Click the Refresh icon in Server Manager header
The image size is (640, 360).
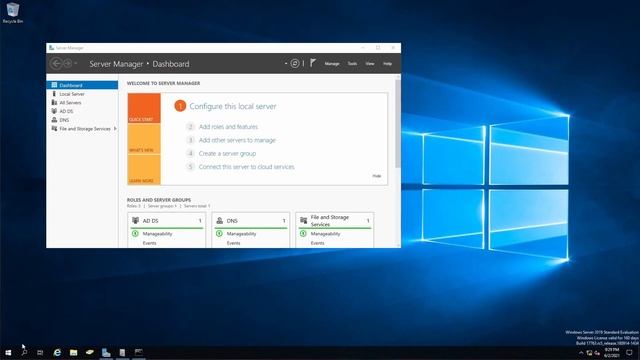[295, 63]
